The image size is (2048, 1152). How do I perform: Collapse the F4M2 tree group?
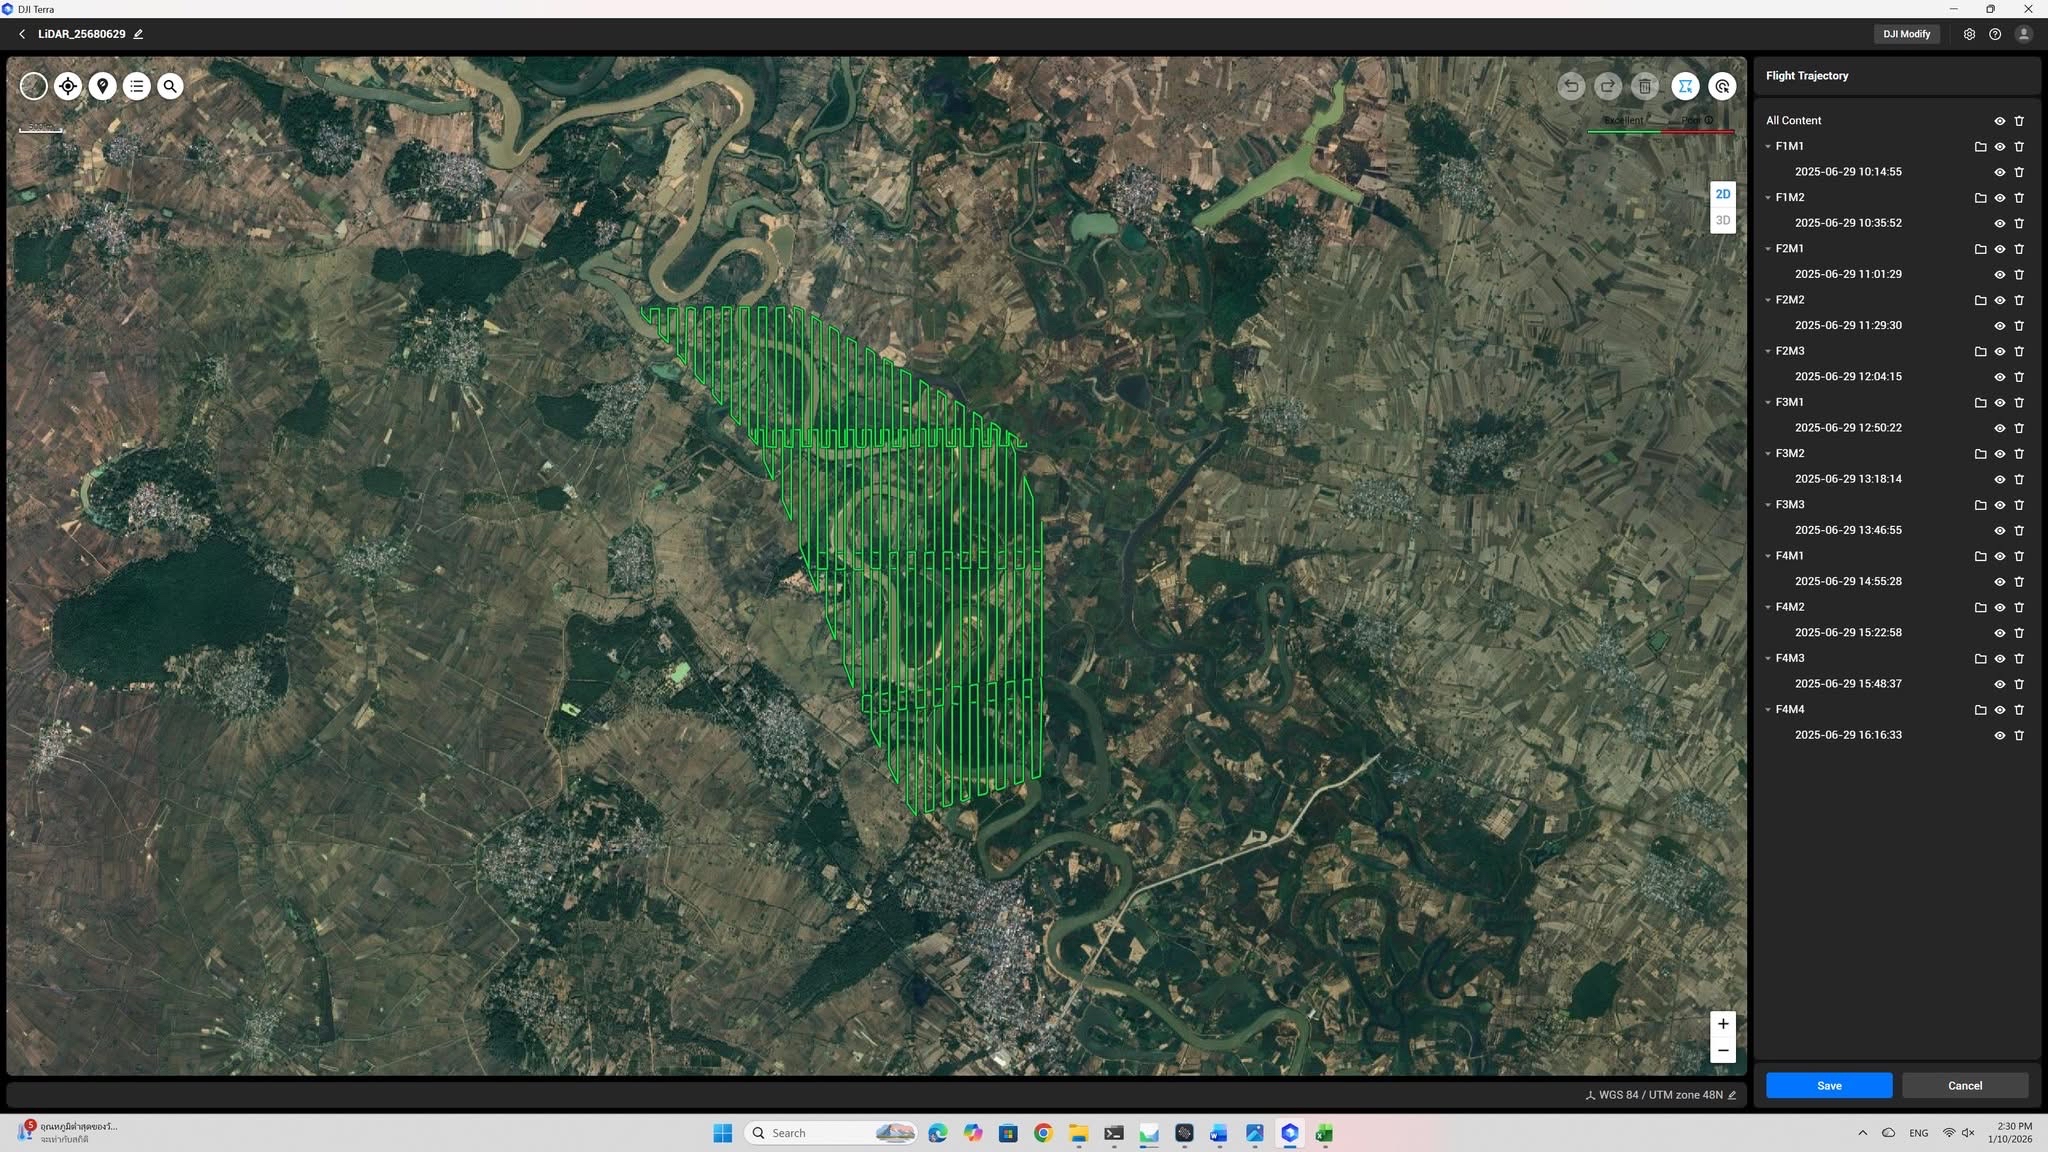tap(1768, 607)
